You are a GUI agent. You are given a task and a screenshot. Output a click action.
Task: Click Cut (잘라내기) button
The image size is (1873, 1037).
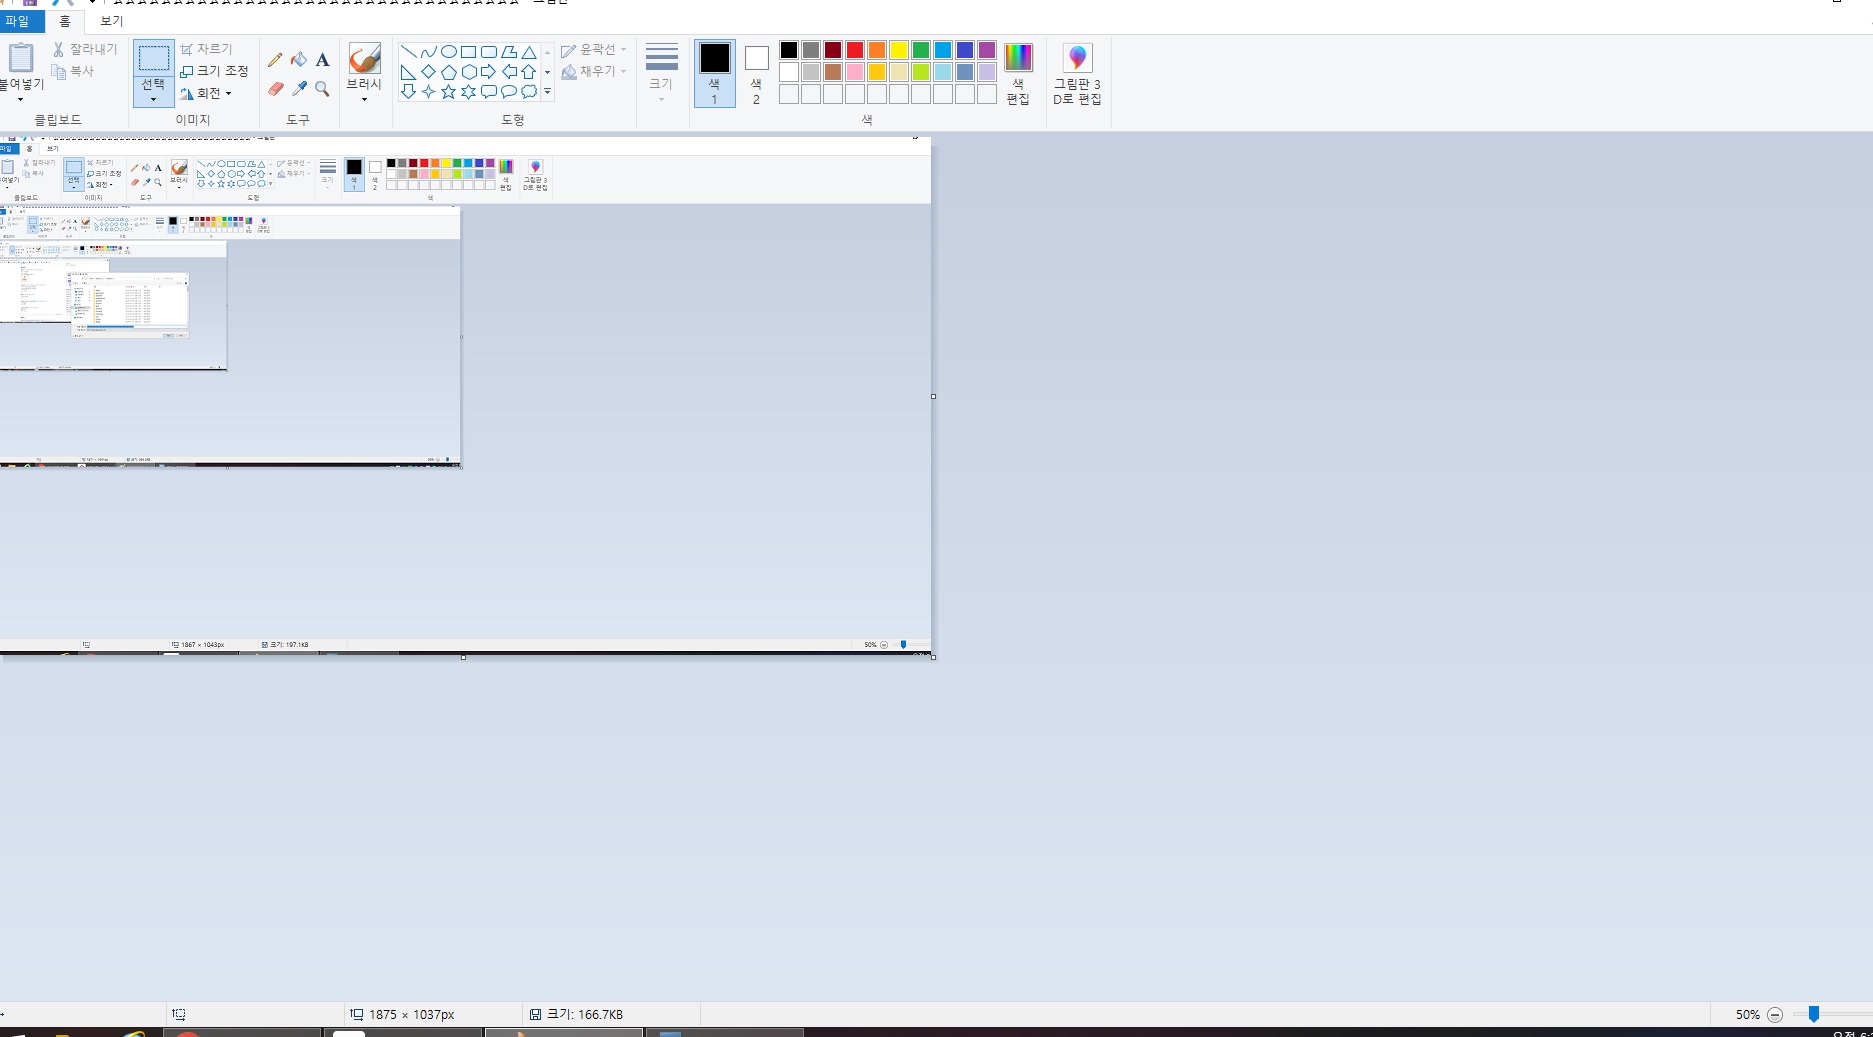[85, 49]
